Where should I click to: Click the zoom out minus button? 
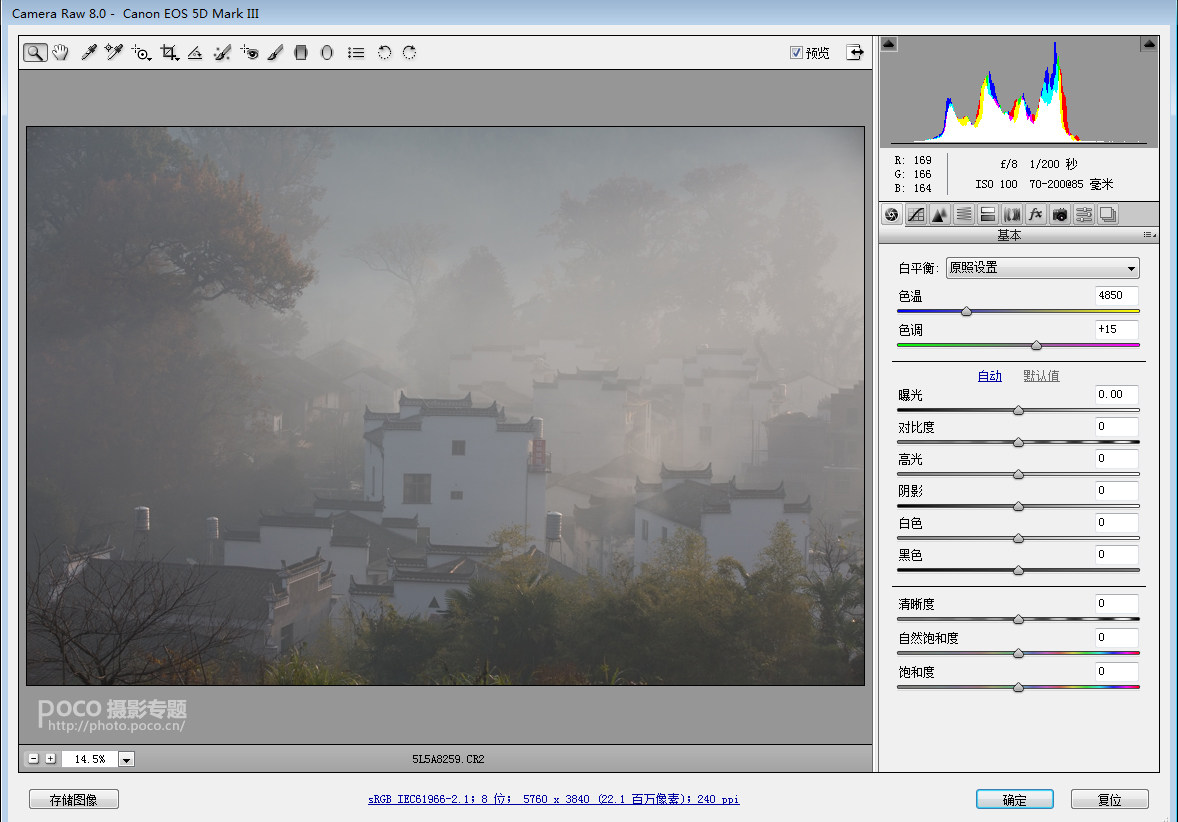(x=34, y=759)
